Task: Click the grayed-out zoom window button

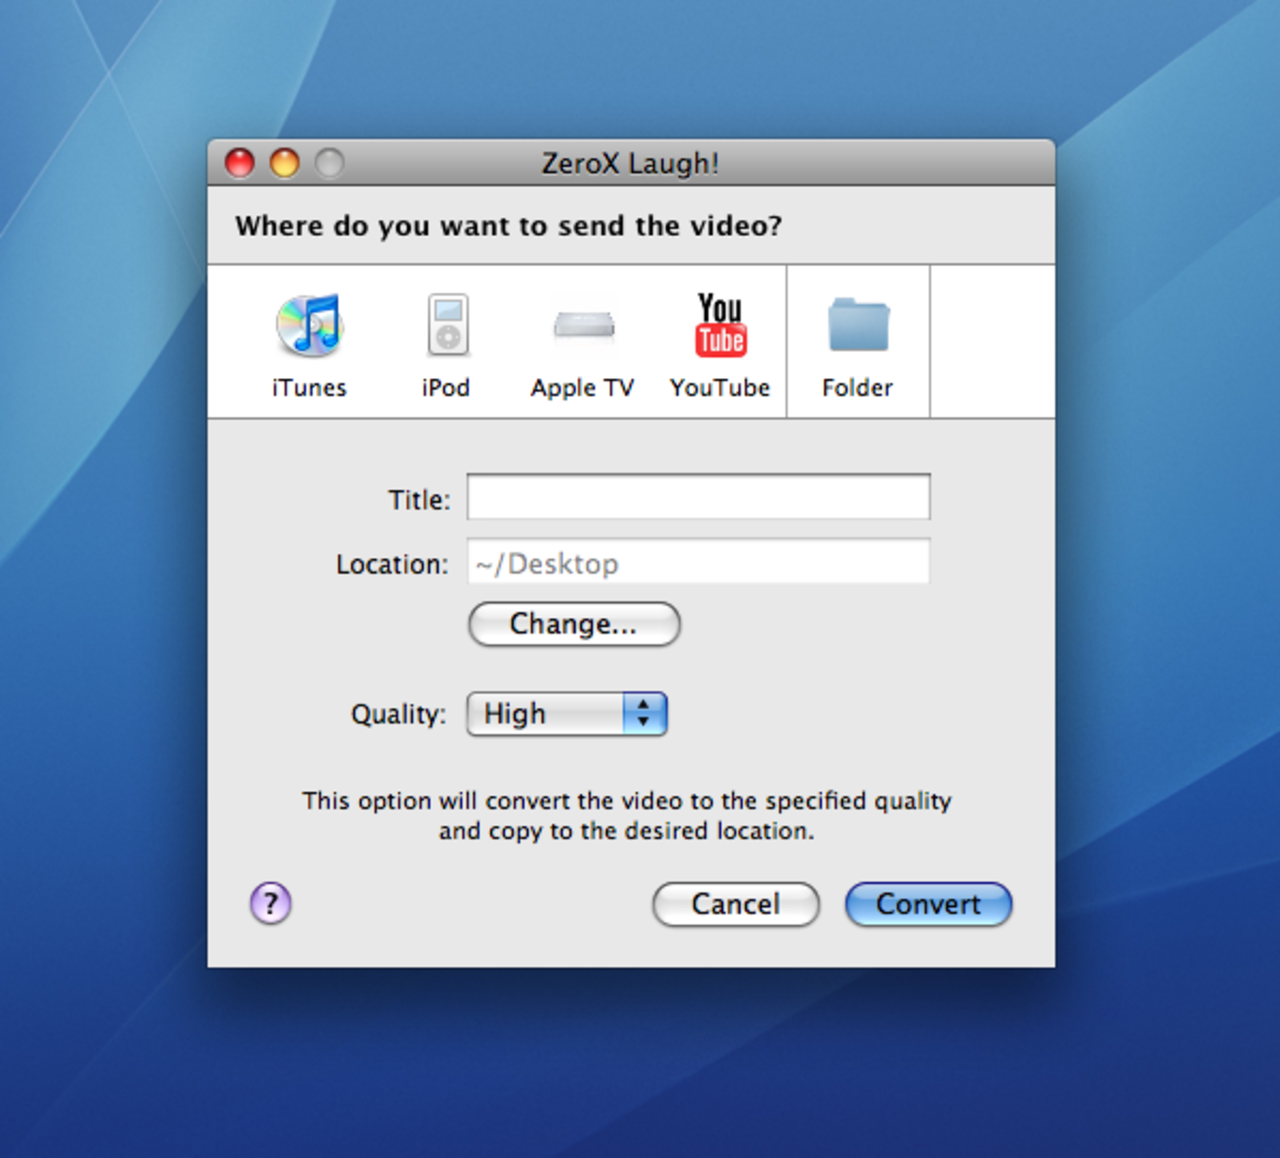Action: [329, 162]
